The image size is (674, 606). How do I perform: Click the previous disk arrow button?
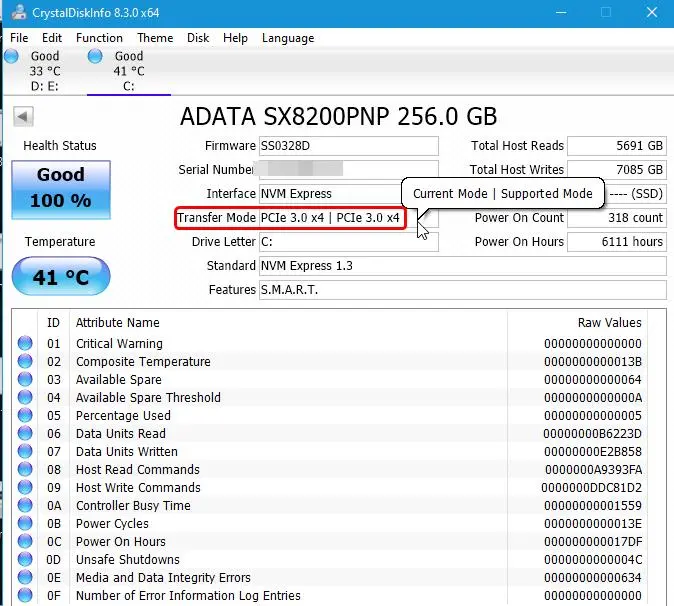point(23,116)
